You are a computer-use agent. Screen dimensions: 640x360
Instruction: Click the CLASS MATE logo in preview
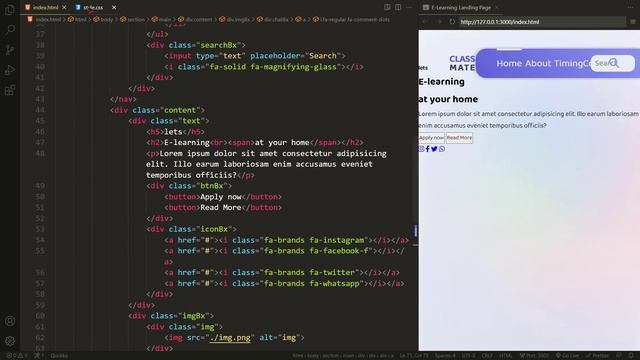[462, 63]
